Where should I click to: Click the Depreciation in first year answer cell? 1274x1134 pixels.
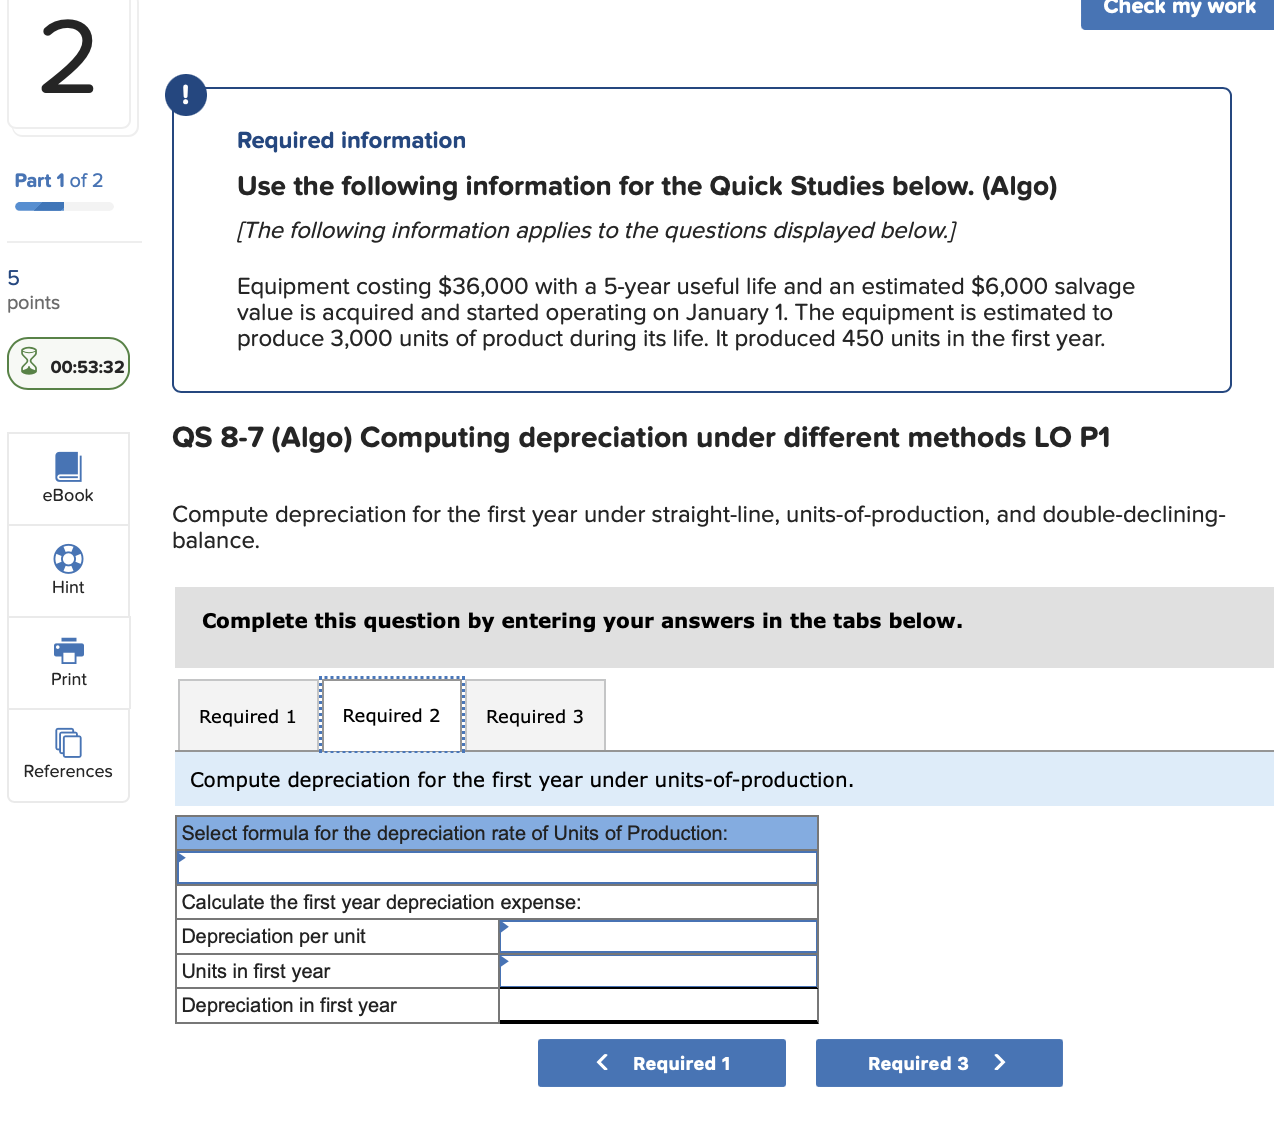point(657,1005)
